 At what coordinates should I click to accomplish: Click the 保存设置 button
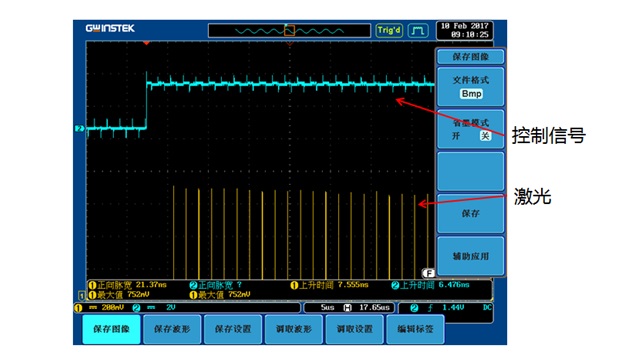pyautogui.click(x=233, y=329)
